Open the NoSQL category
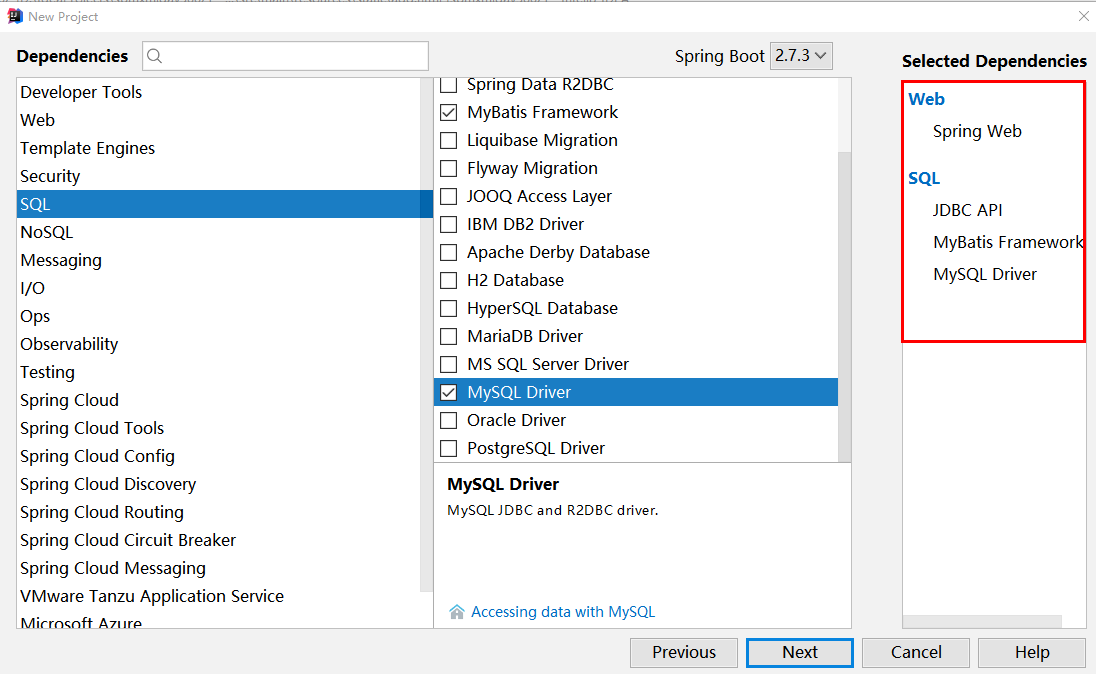 pos(218,232)
